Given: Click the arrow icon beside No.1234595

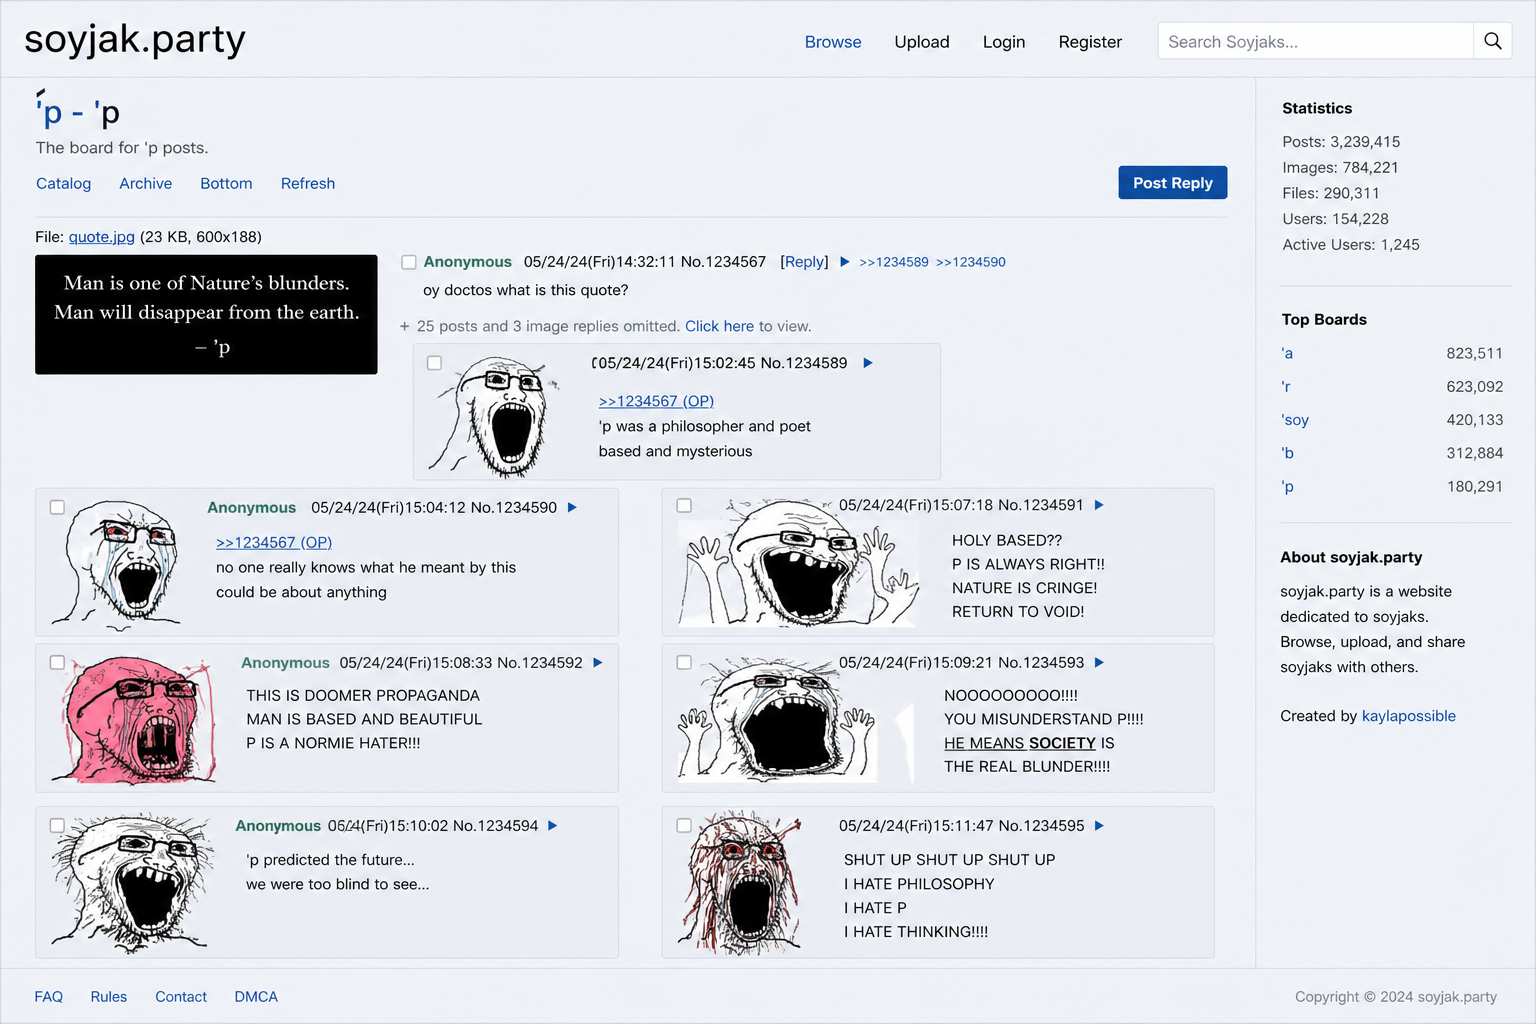Looking at the screenshot, I should [1099, 825].
